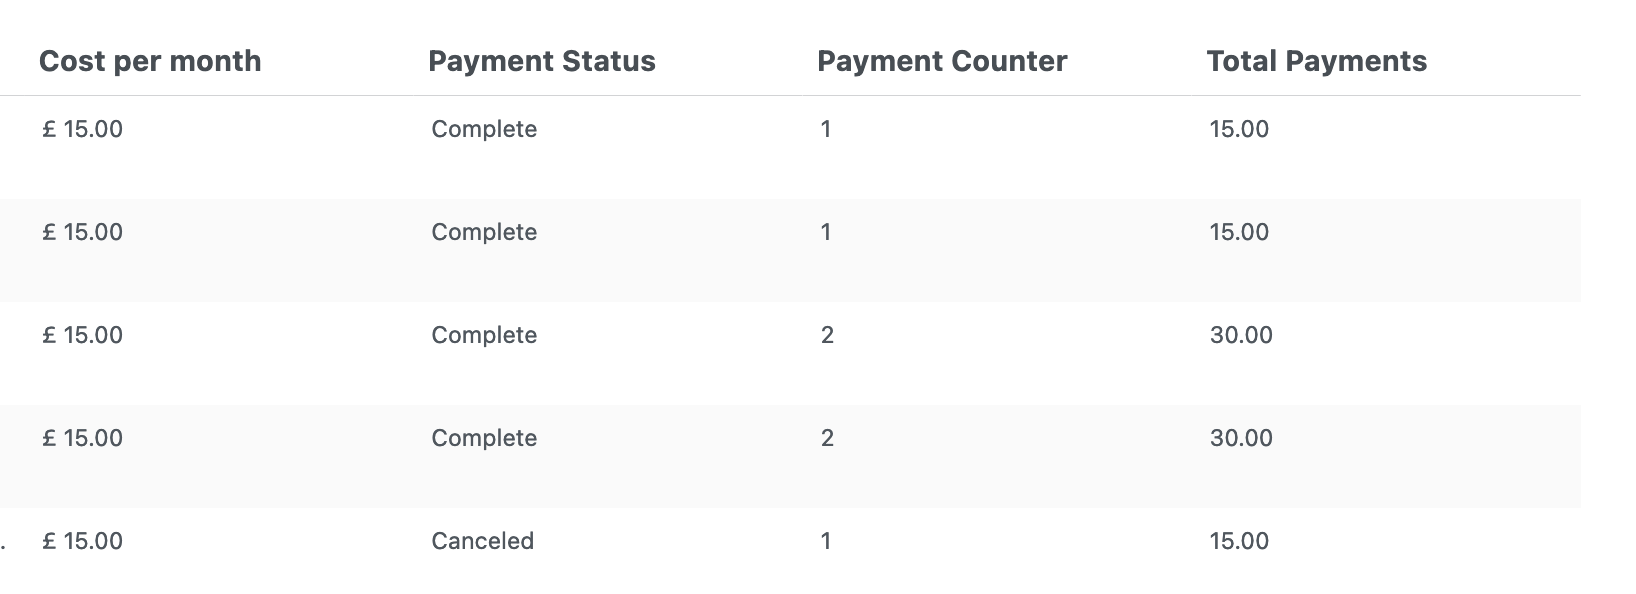Click the third row's Payment Counter value 2
Image resolution: width=1636 pixels, height=594 pixels.
tap(827, 335)
